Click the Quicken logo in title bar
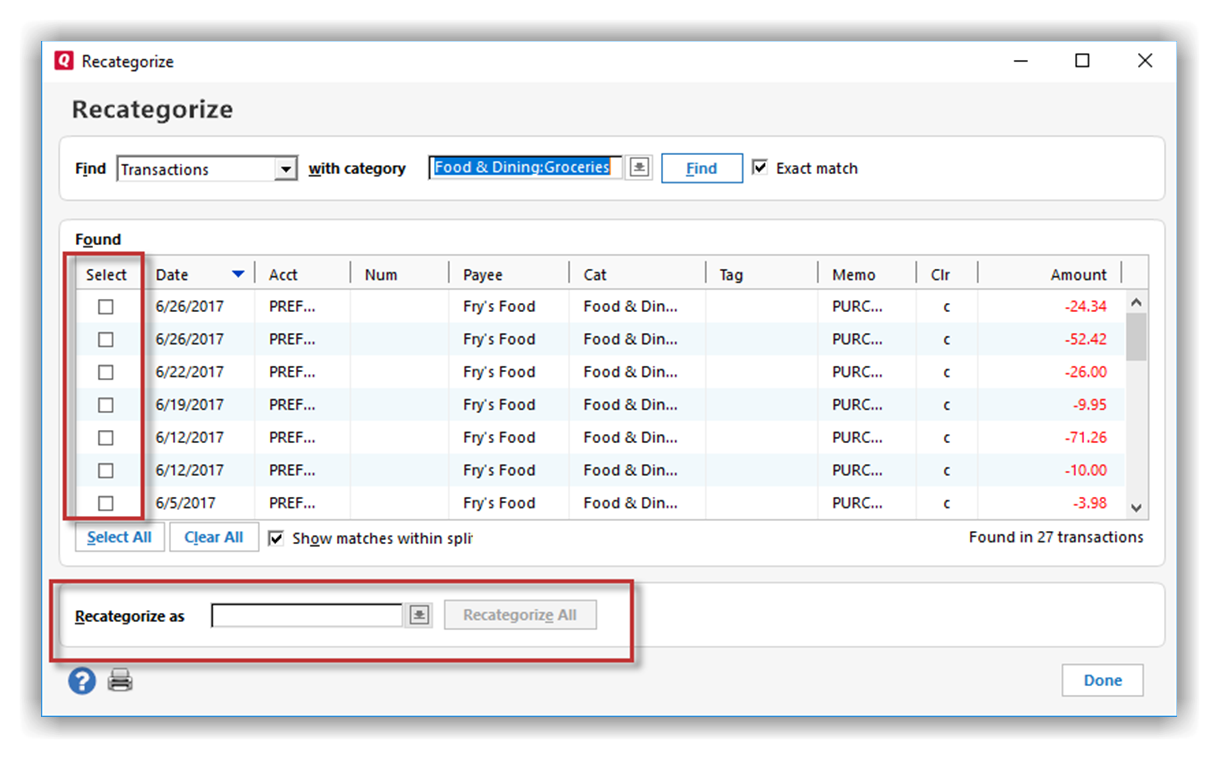Viewport: 1220px width, 760px height. coord(64,61)
